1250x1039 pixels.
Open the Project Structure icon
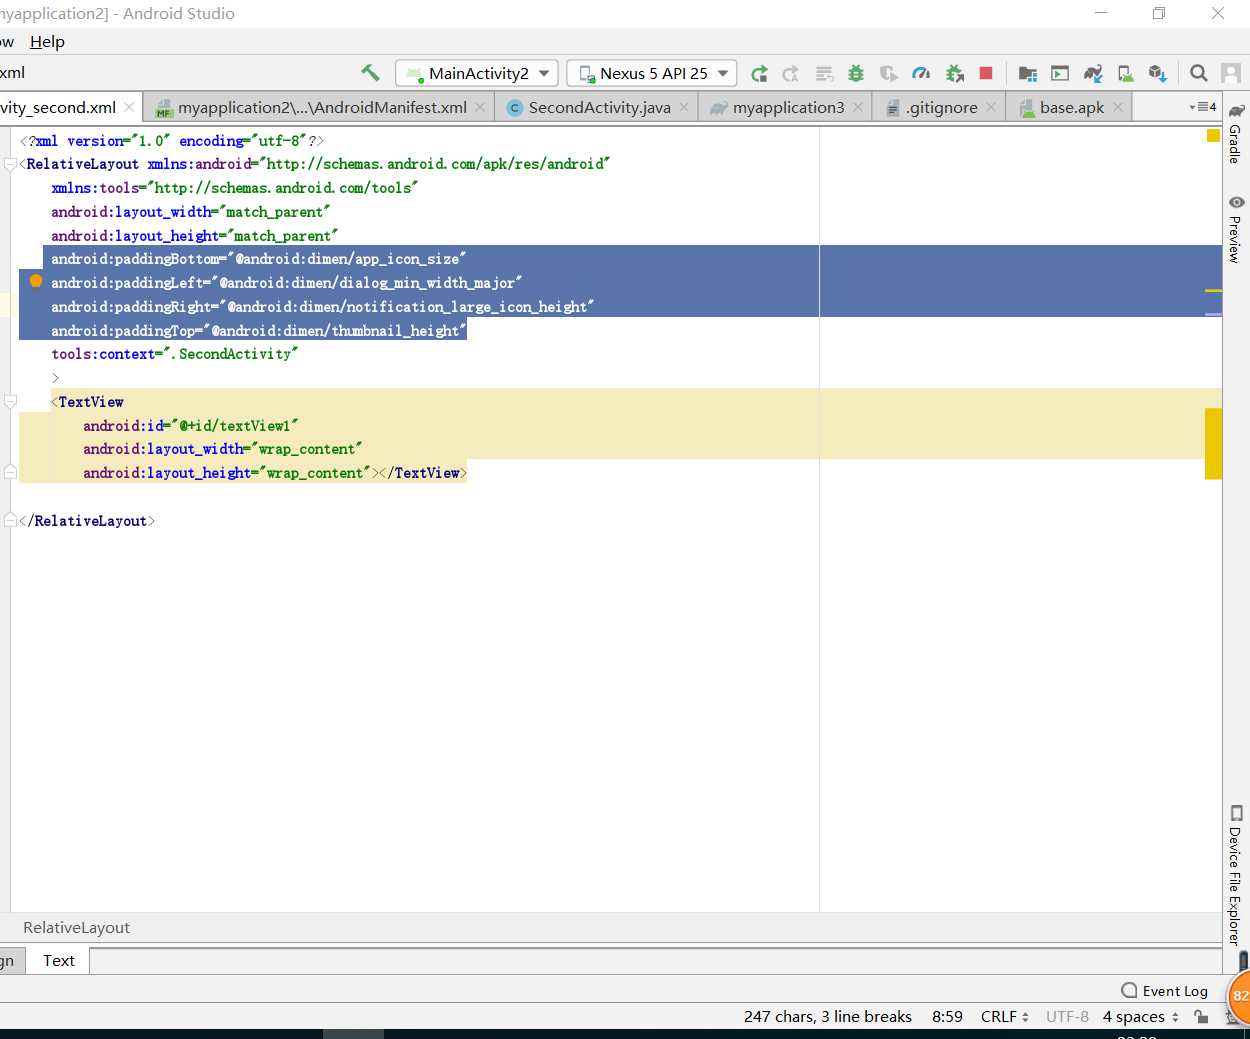(x=1027, y=73)
